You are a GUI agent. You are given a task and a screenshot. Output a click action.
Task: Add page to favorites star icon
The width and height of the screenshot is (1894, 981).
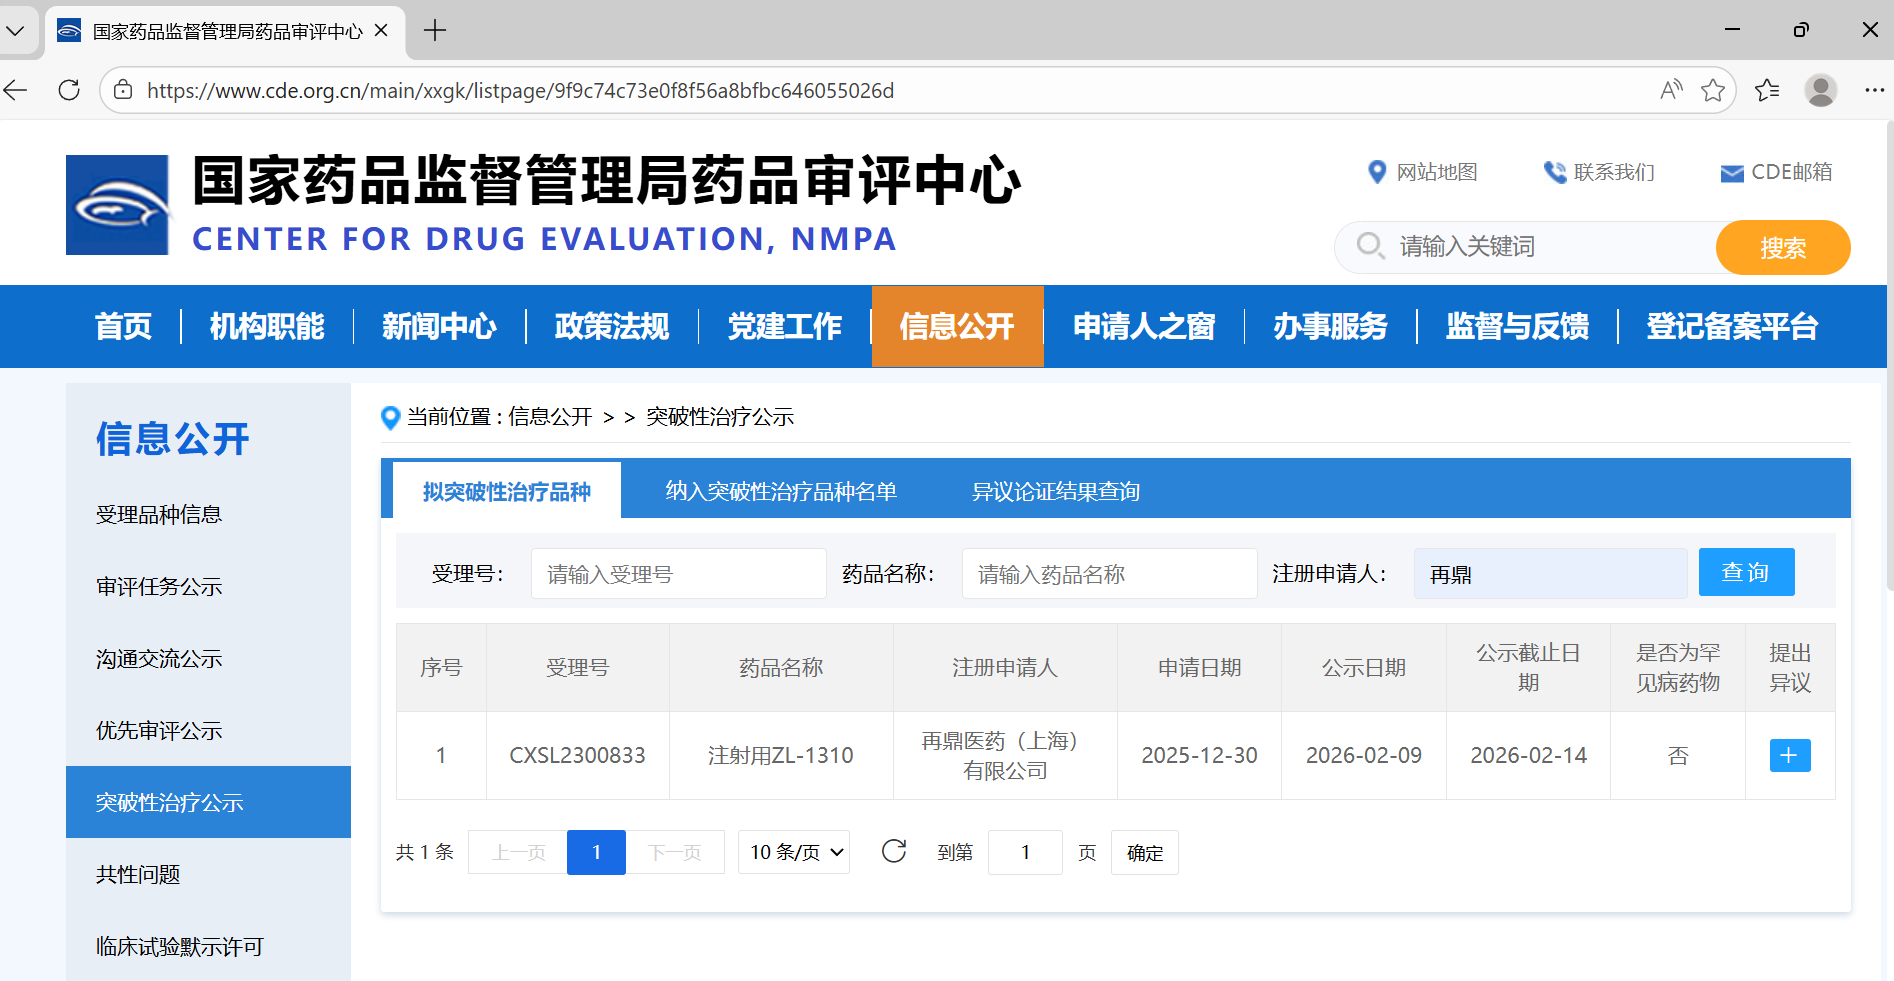pos(1713,90)
